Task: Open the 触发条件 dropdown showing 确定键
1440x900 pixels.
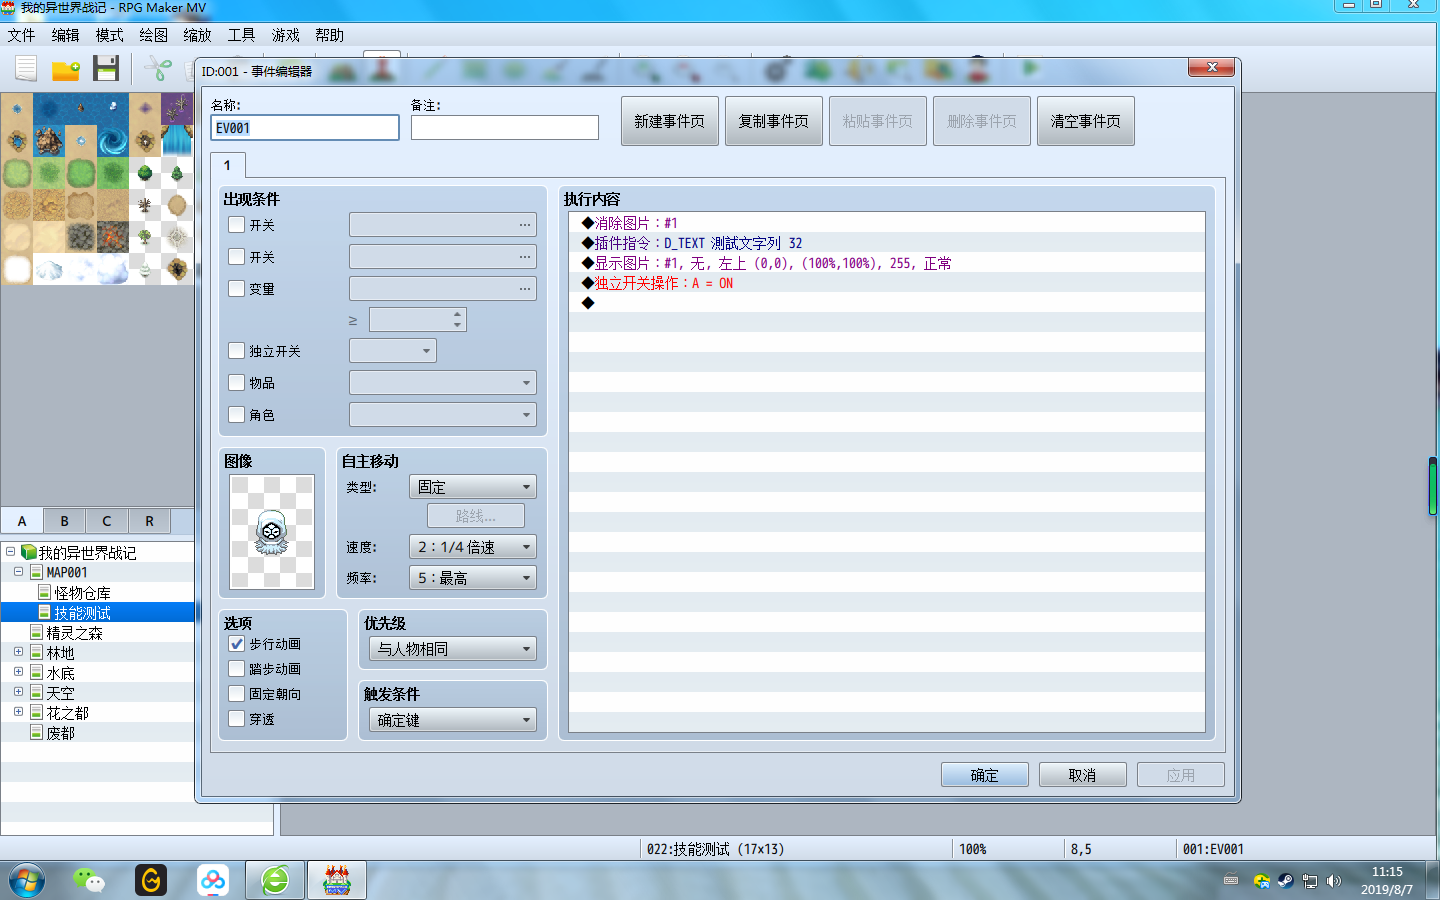Action: tap(453, 720)
